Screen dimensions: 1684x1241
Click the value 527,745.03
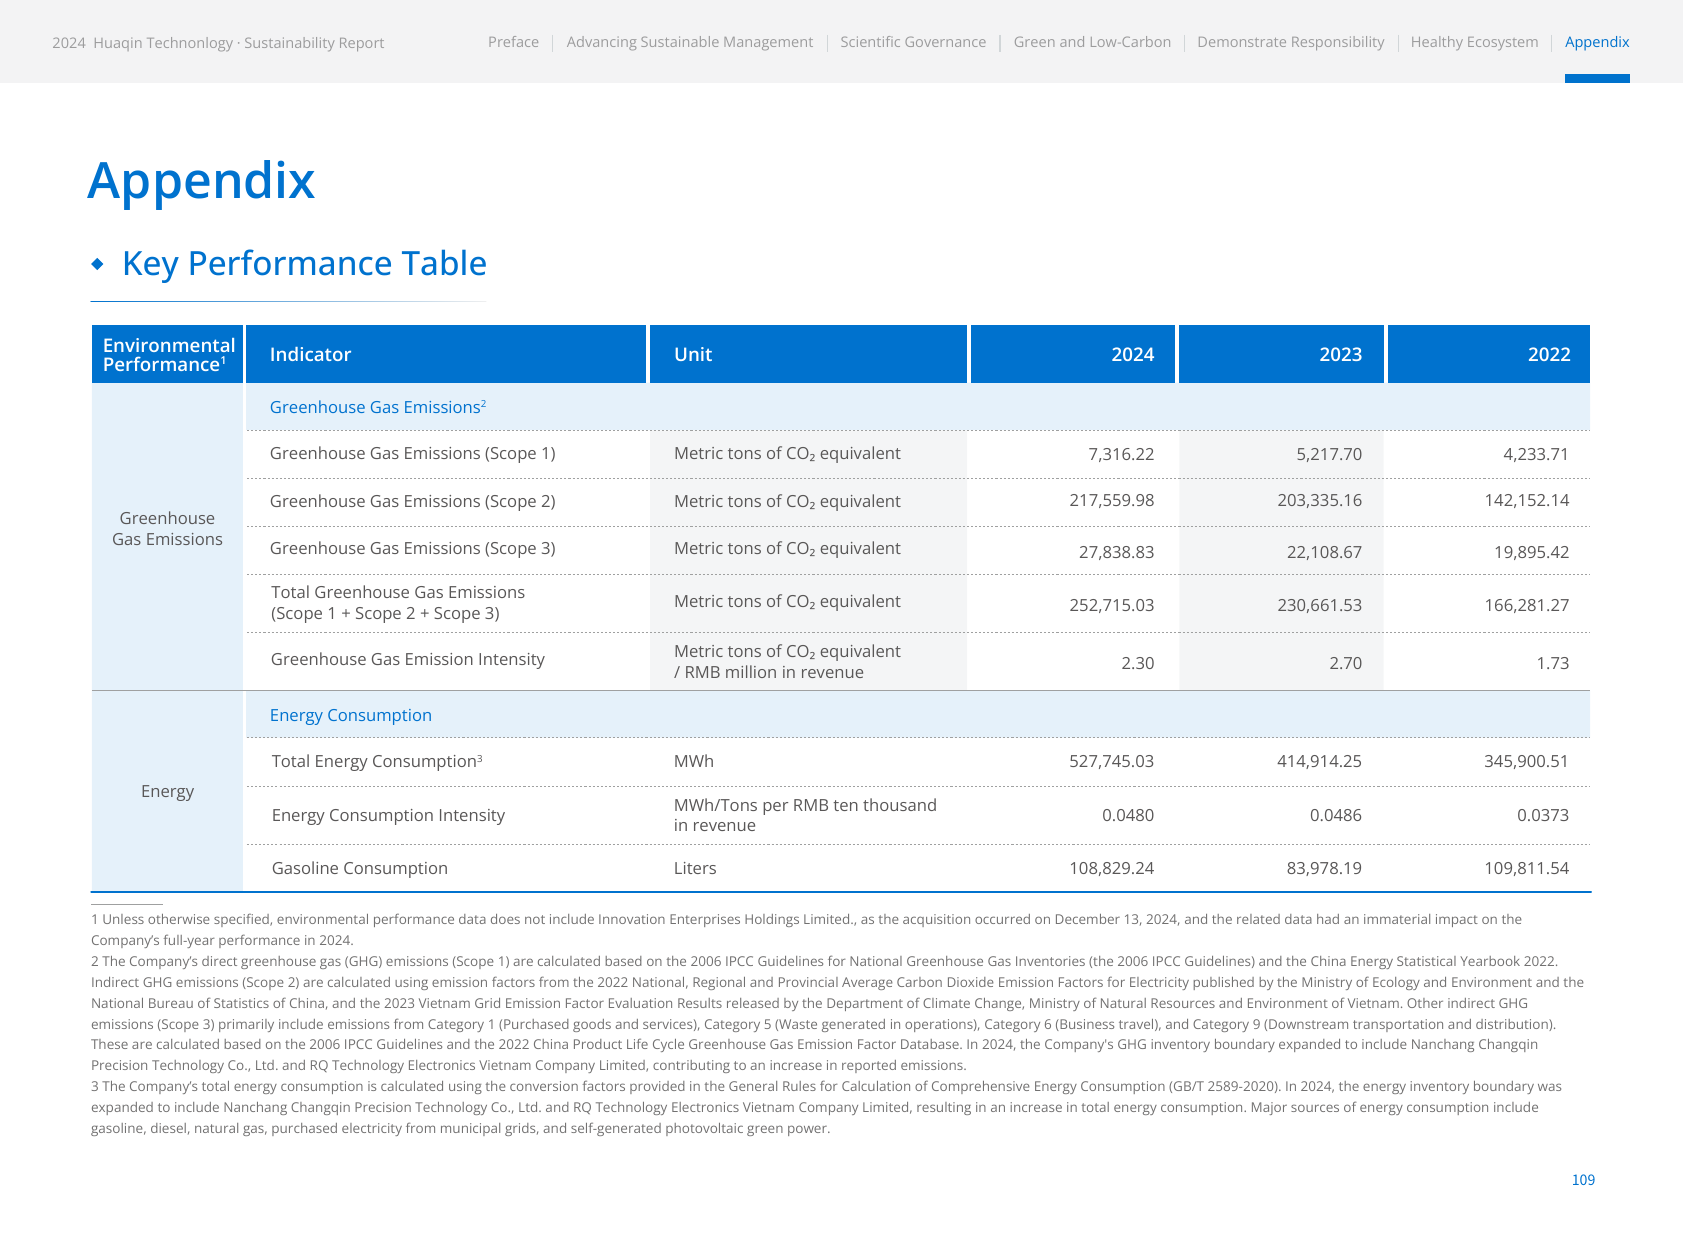coord(1112,761)
